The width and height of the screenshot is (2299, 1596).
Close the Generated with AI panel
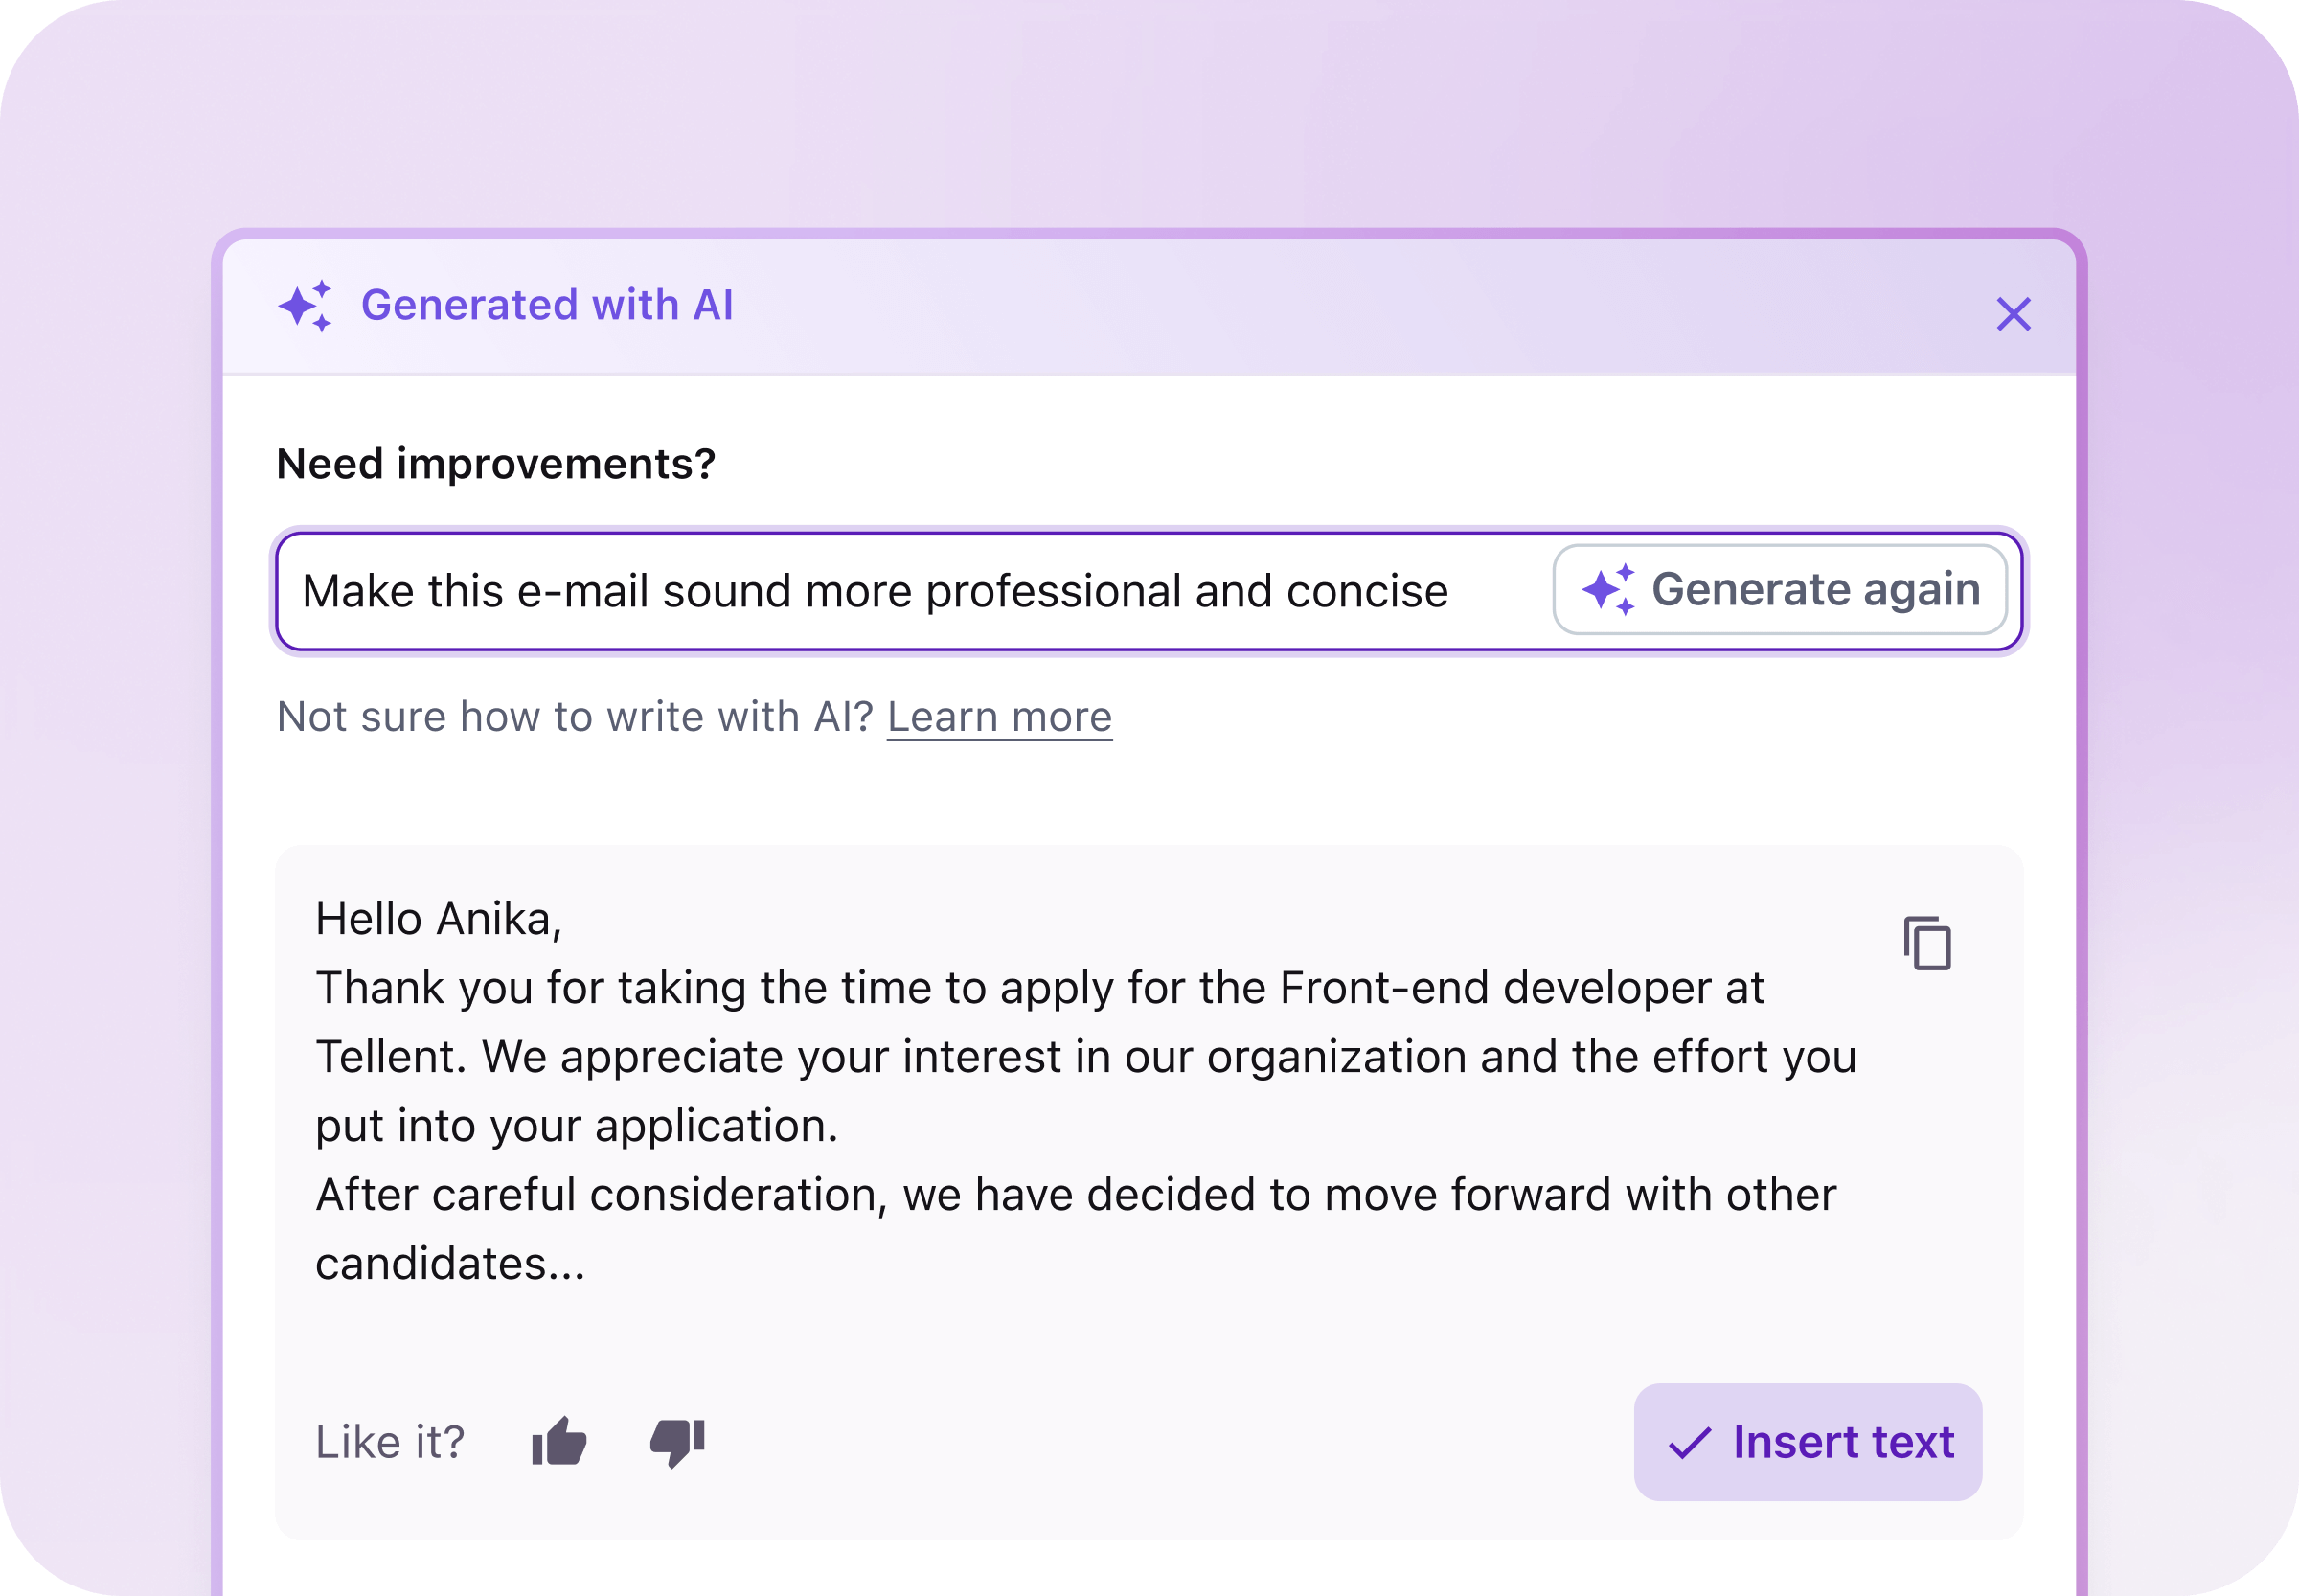(x=2013, y=314)
